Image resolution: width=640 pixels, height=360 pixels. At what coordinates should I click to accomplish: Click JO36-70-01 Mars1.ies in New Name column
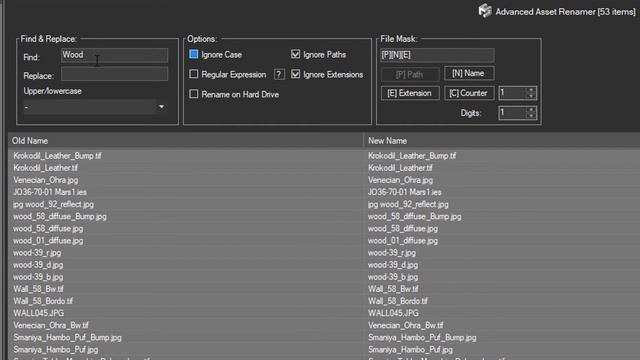pyautogui.click(x=404, y=192)
